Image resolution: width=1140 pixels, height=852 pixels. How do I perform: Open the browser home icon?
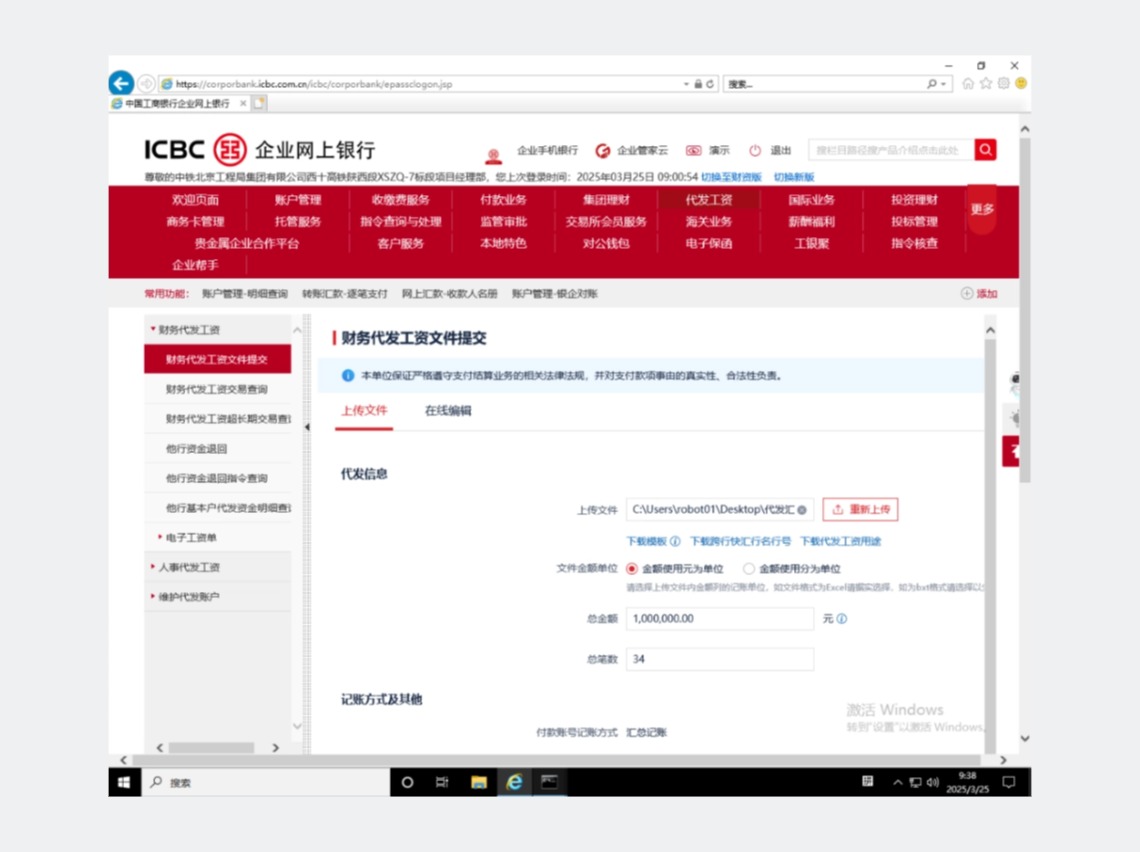tap(968, 84)
